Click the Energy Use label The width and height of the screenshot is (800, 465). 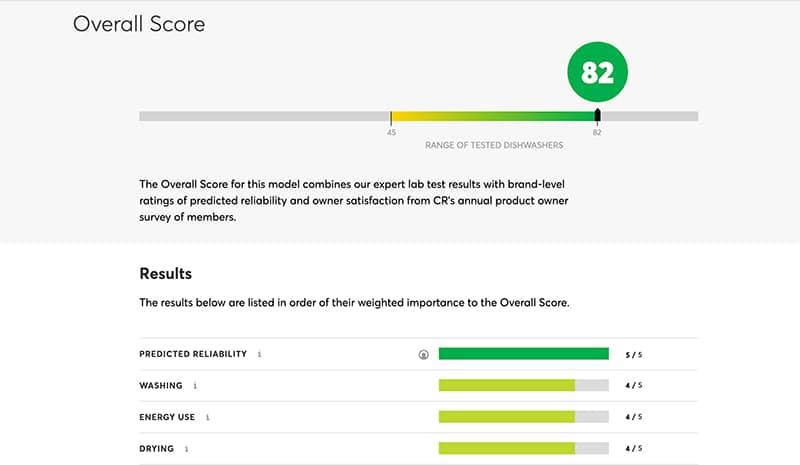point(167,417)
